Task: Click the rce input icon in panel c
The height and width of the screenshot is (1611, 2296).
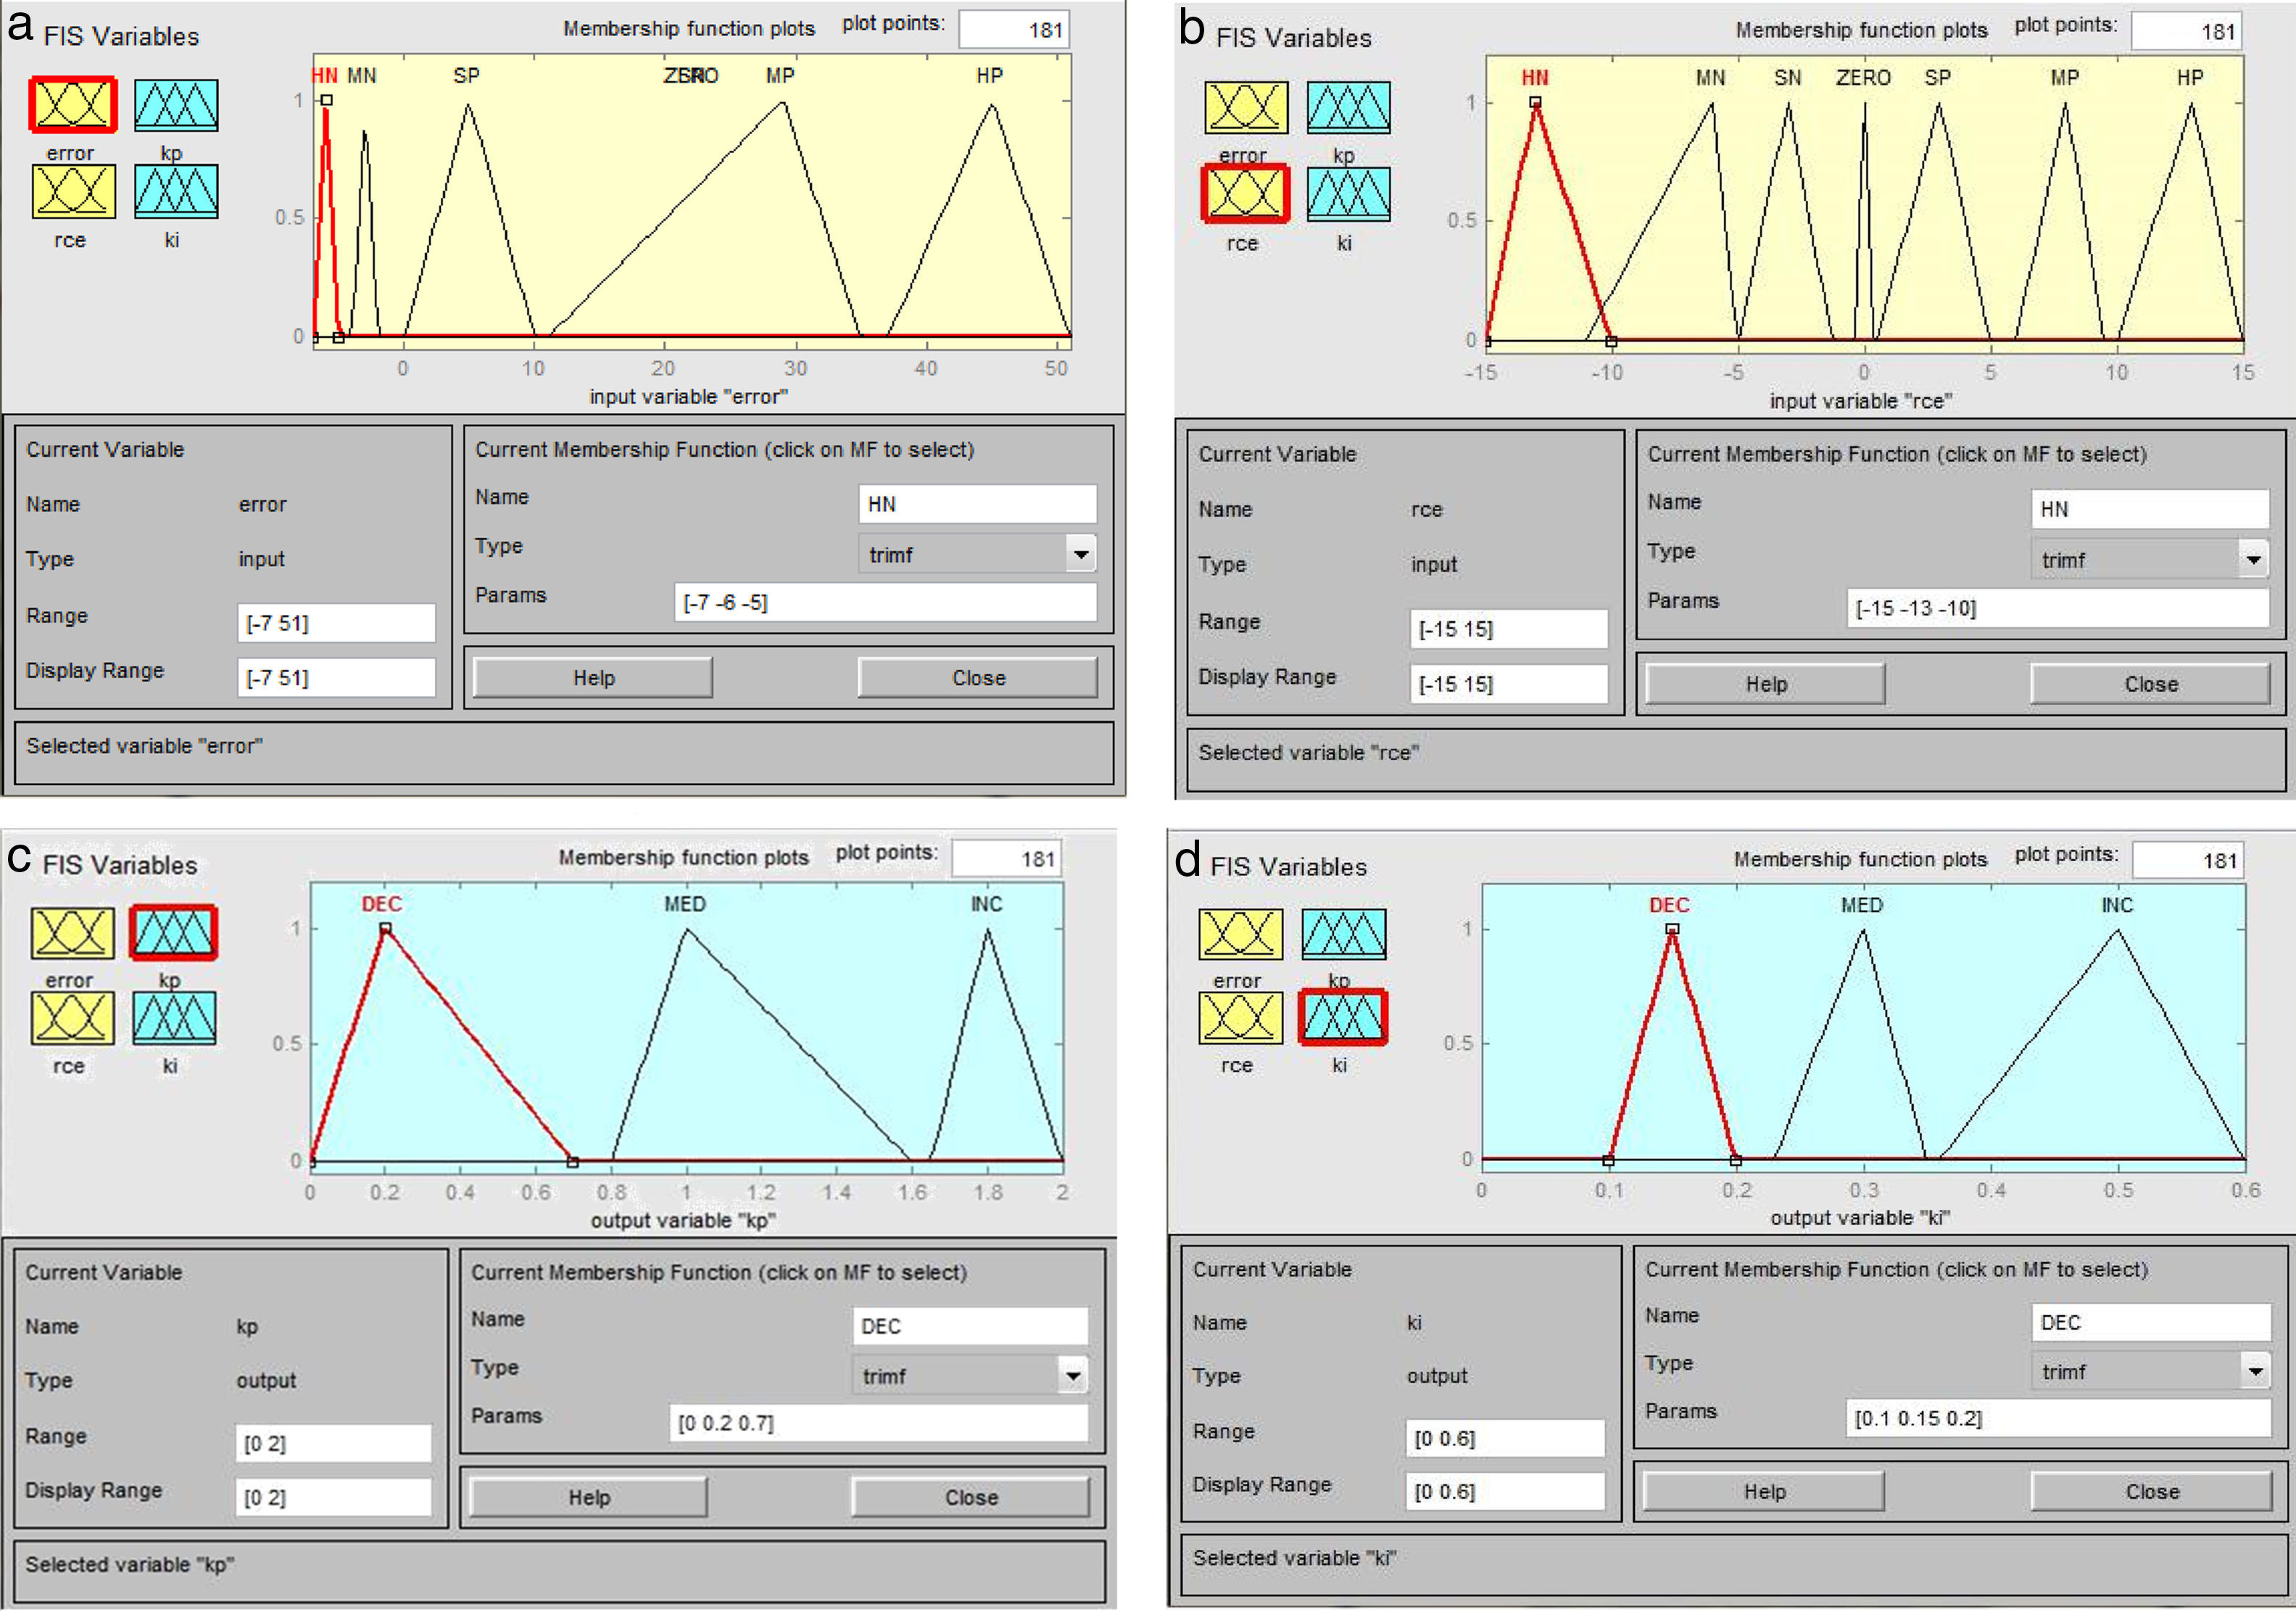Action: 72,1019
